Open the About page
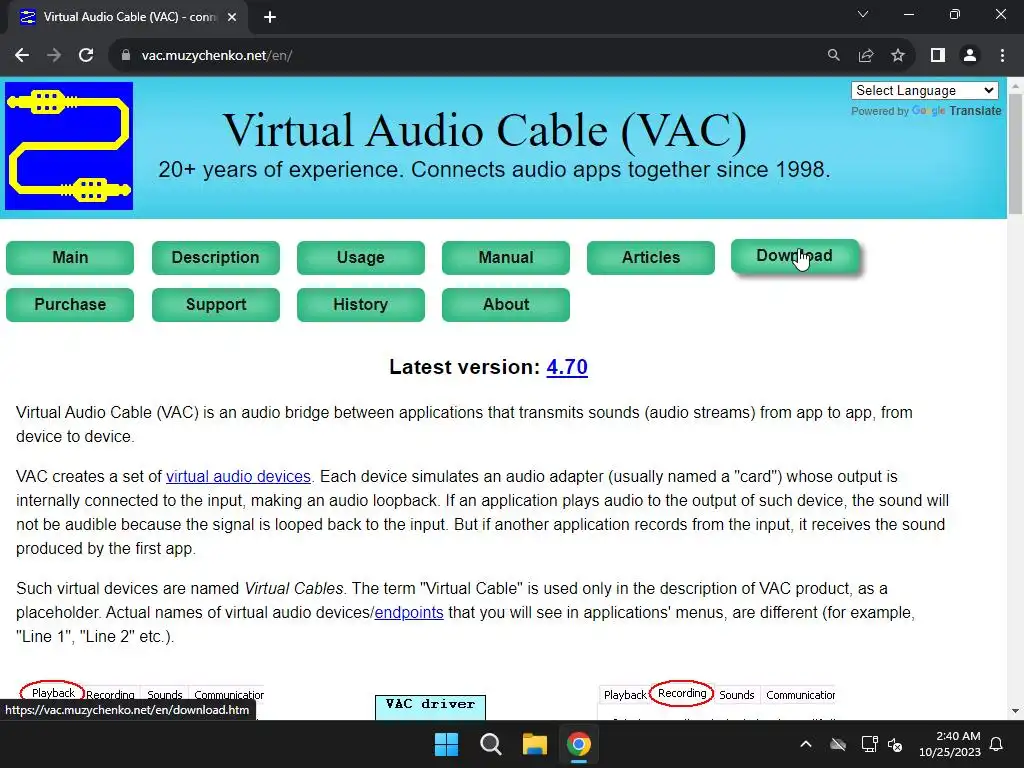The image size is (1024, 768). 505,304
